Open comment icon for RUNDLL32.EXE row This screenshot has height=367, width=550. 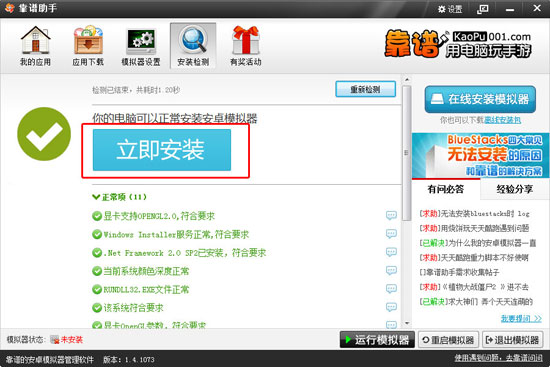pos(391,289)
